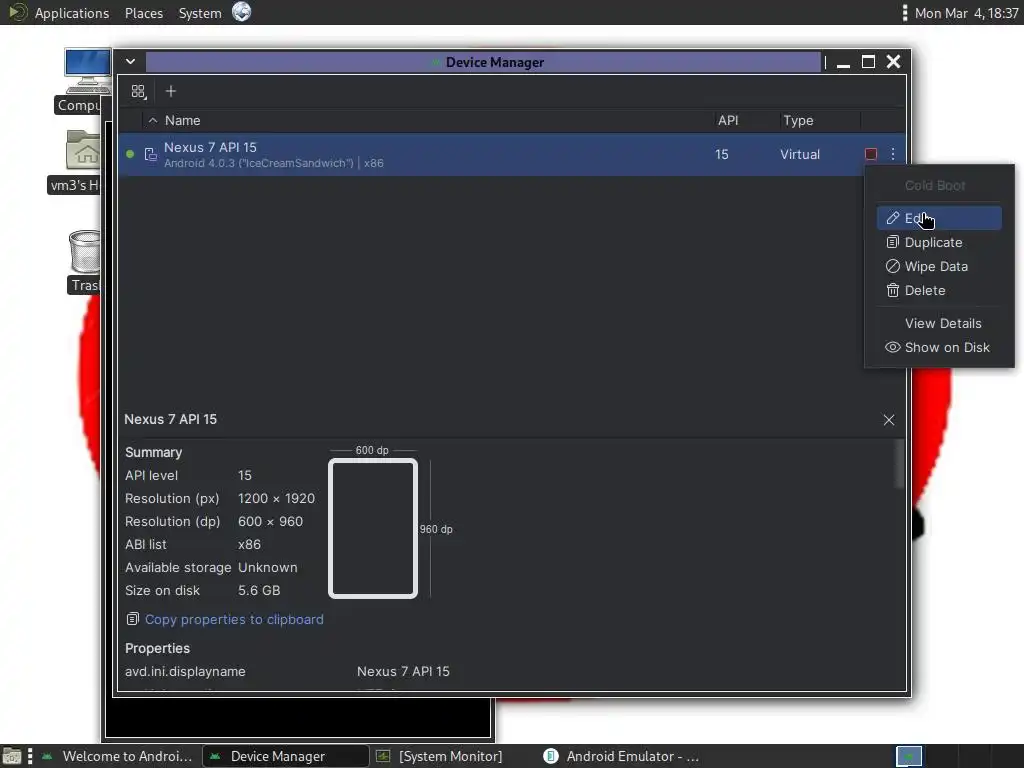This screenshot has height=768, width=1024.
Task: Switch to Device Manager taskbar button
Action: pos(285,756)
